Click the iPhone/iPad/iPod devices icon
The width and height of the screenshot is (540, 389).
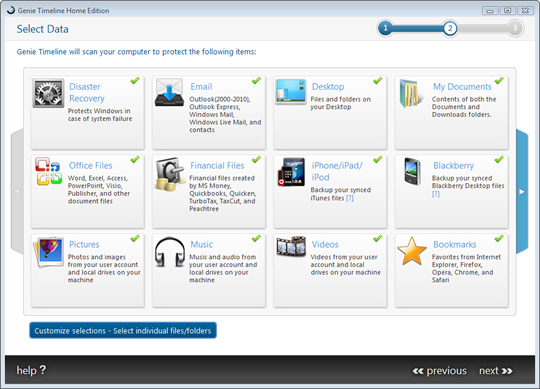tap(291, 172)
